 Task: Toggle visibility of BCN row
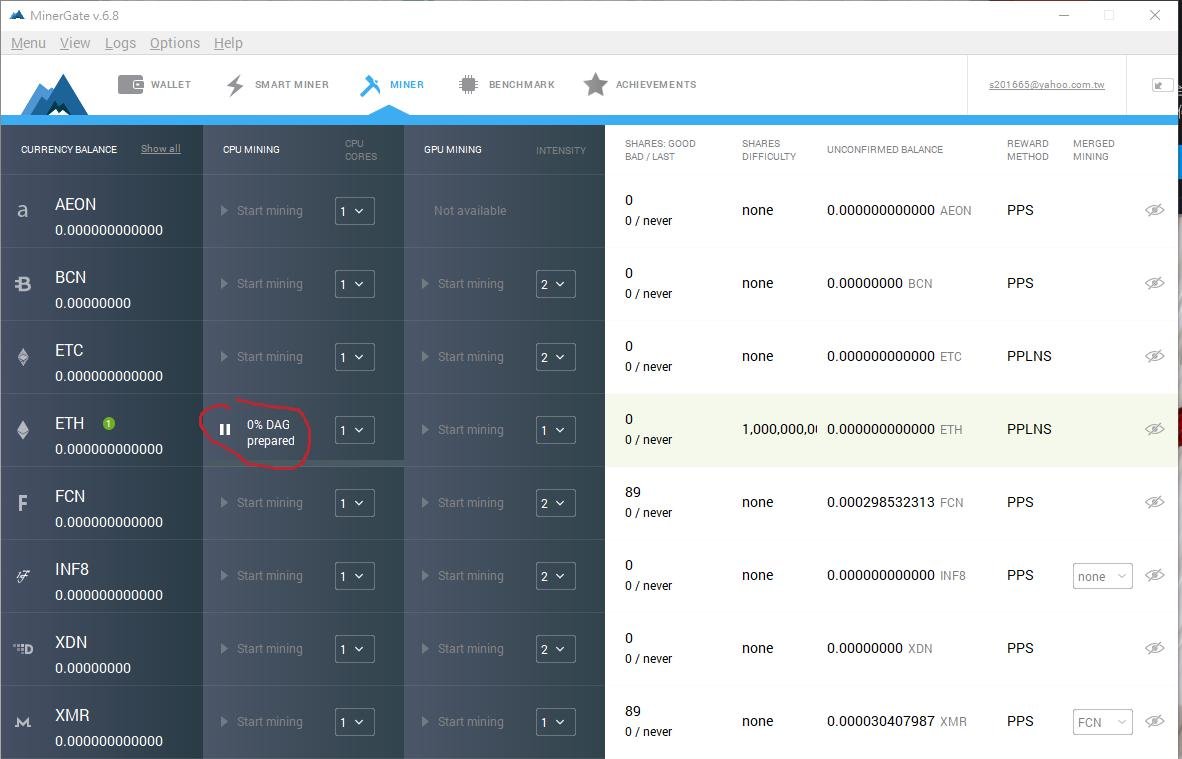click(x=1154, y=283)
